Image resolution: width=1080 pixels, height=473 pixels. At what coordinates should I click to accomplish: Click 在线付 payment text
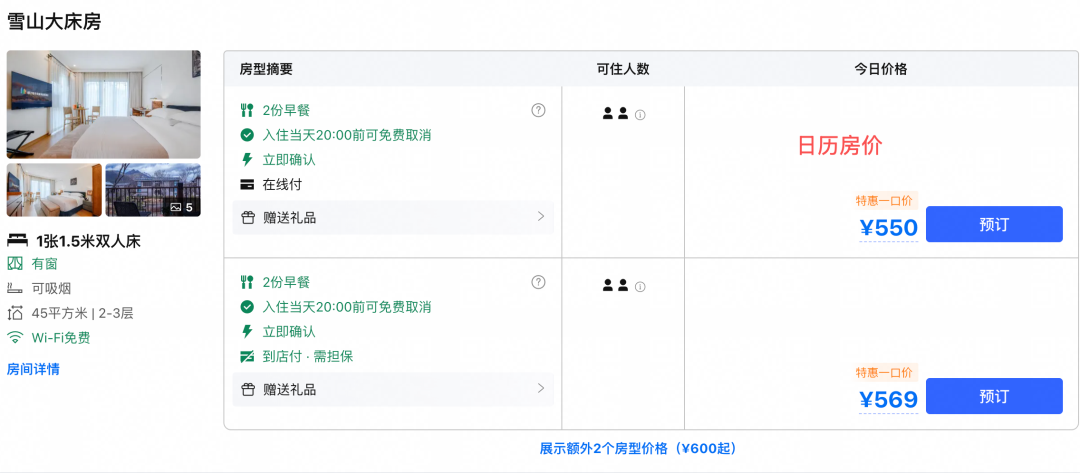pyautogui.click(x=282, y=185)
